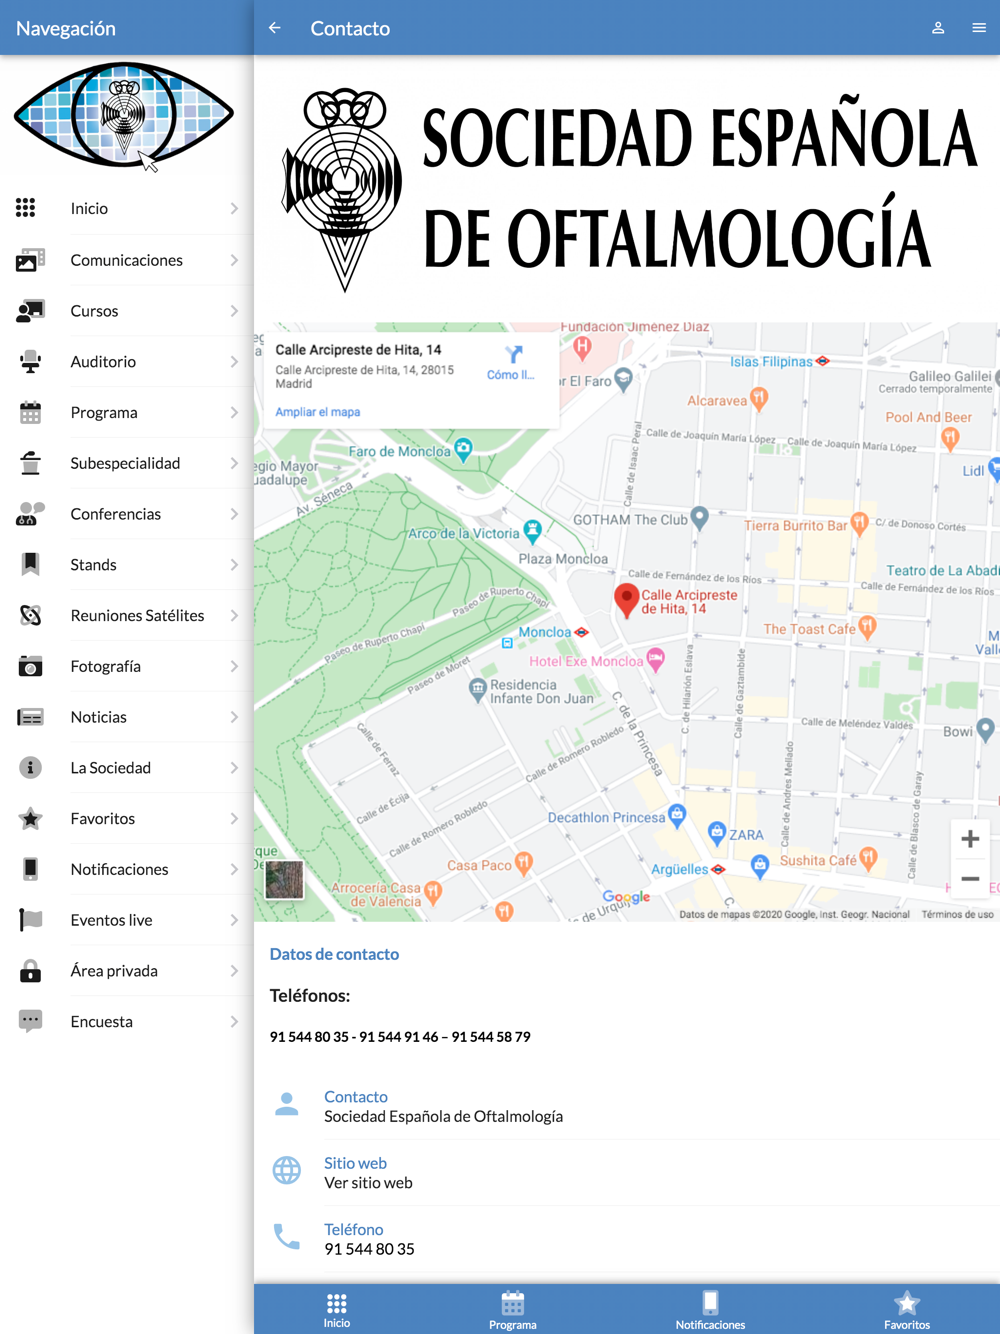This screenshot has height=1334, width=1000.
Task: Zoom out the map with minus button
Action: click(970, 879)
